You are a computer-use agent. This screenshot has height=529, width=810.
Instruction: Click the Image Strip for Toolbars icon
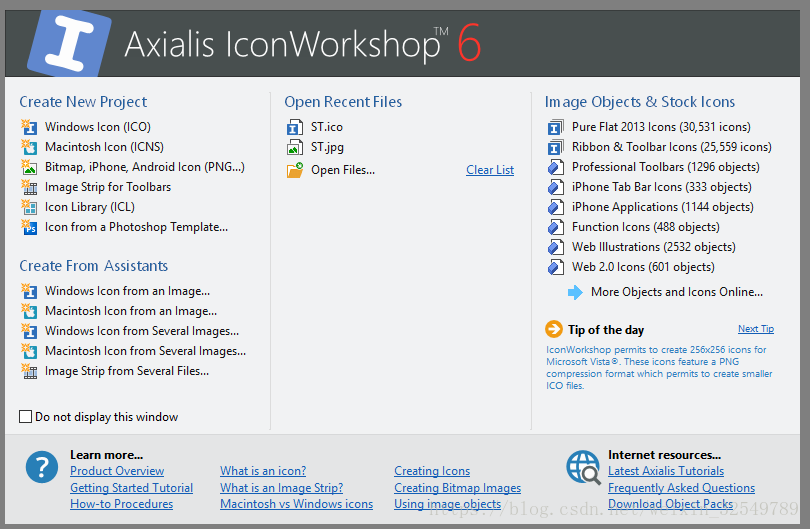click(29, 187)
